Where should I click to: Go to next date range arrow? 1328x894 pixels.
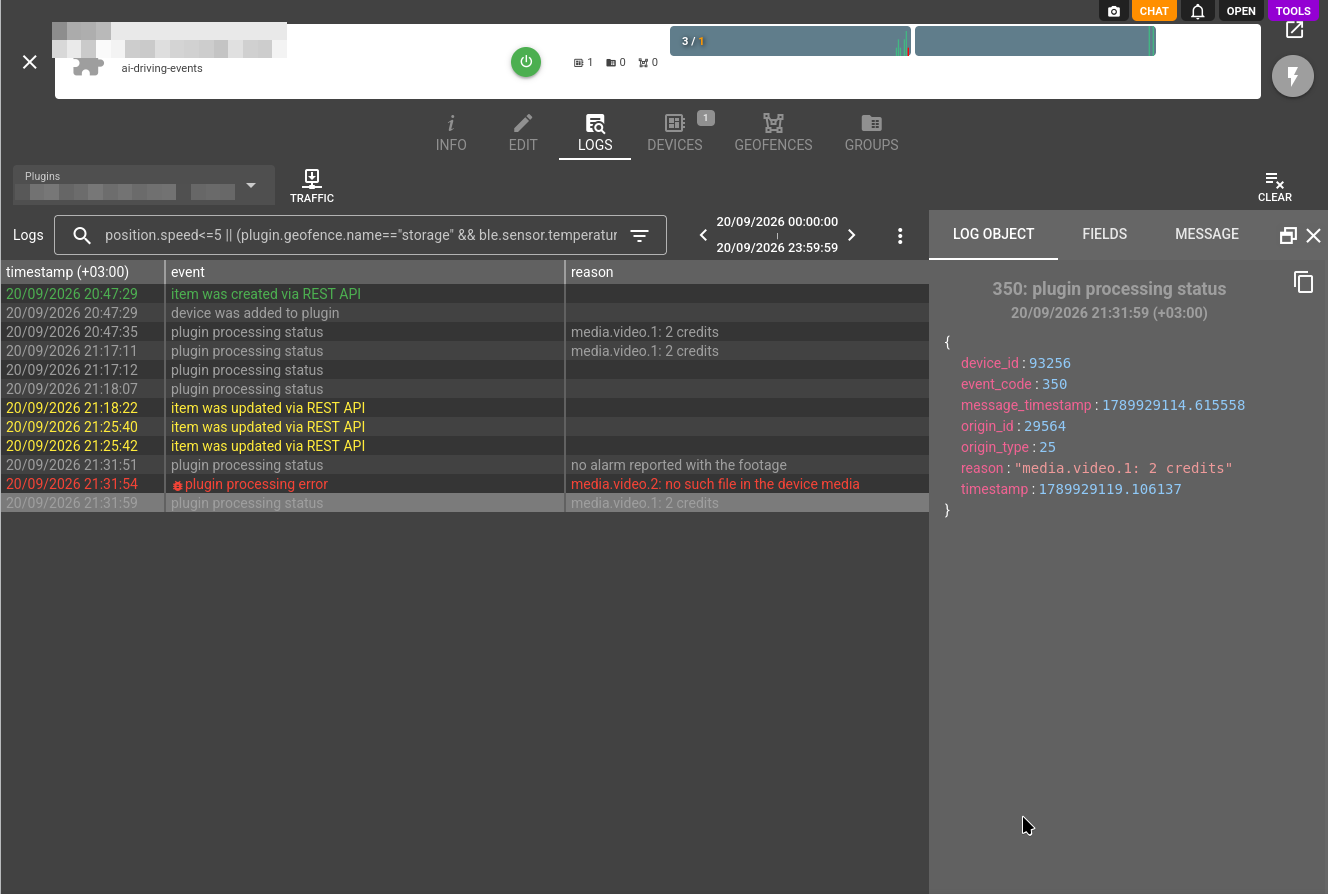point(852,236)
